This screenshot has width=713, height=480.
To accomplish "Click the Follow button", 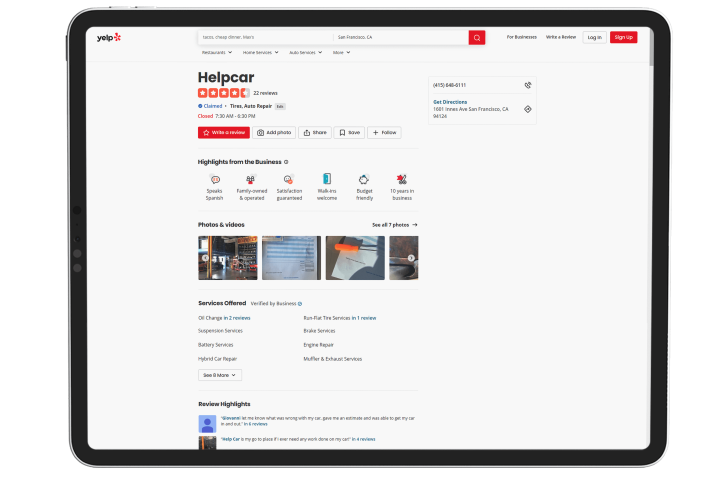I will pos(384,133).
